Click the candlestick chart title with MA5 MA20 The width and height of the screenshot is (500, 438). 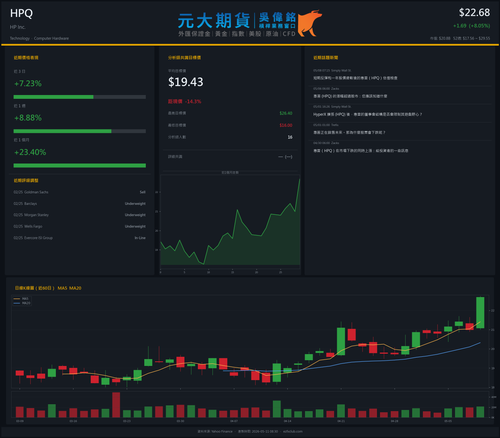coord(48,288)
